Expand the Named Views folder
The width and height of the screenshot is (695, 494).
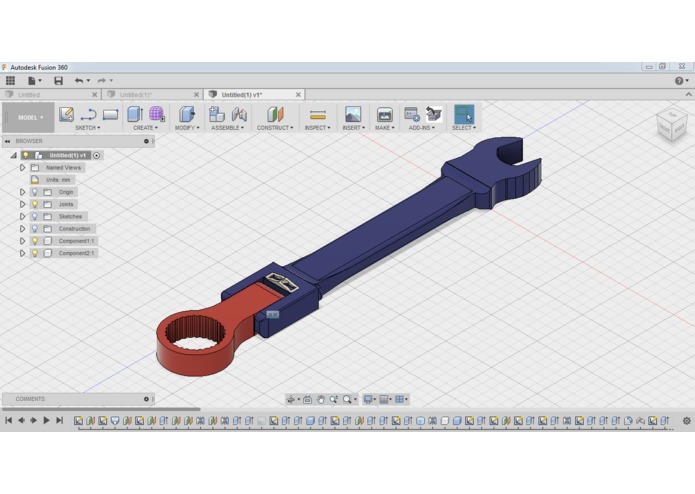(22, 168)
